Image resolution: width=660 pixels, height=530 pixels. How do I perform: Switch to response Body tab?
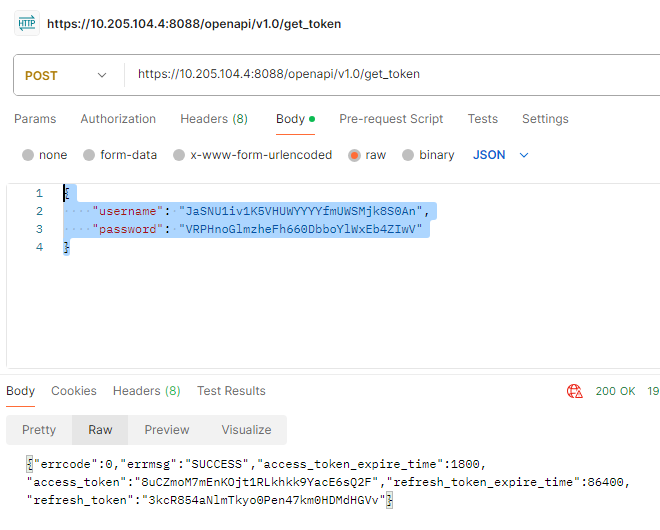pyautogui.click(x=20, y=391)
